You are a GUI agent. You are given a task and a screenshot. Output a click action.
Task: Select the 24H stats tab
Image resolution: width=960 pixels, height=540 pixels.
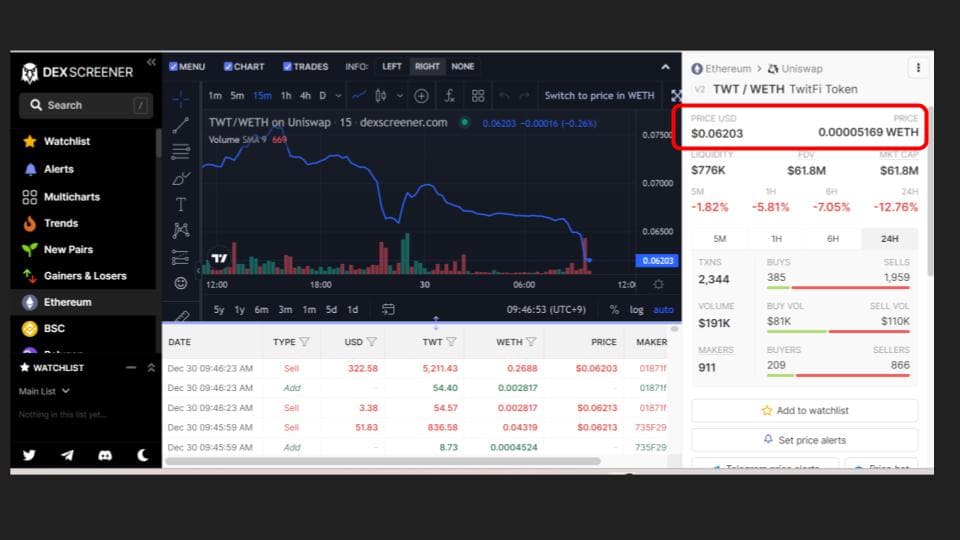890,239
